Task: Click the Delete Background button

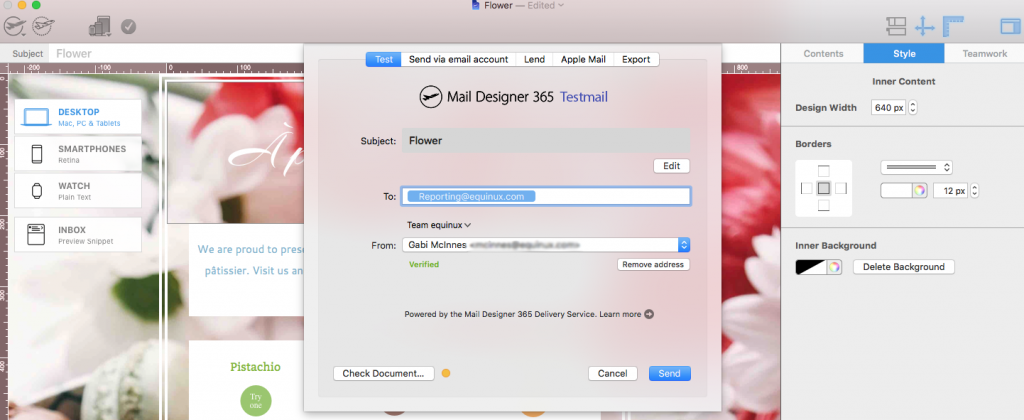Action: coord(904,267)
